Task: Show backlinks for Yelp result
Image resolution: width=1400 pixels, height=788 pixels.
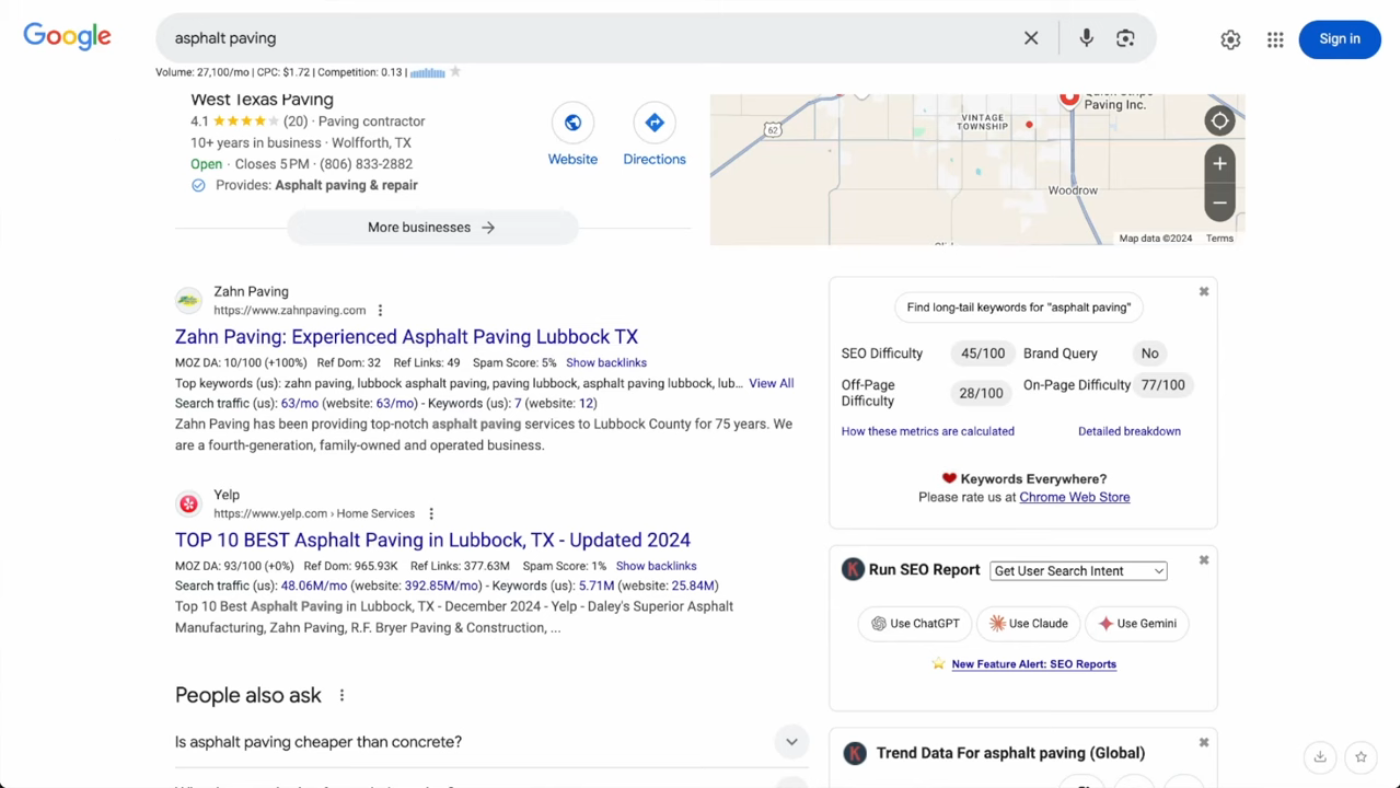Action: coord(656,566)
